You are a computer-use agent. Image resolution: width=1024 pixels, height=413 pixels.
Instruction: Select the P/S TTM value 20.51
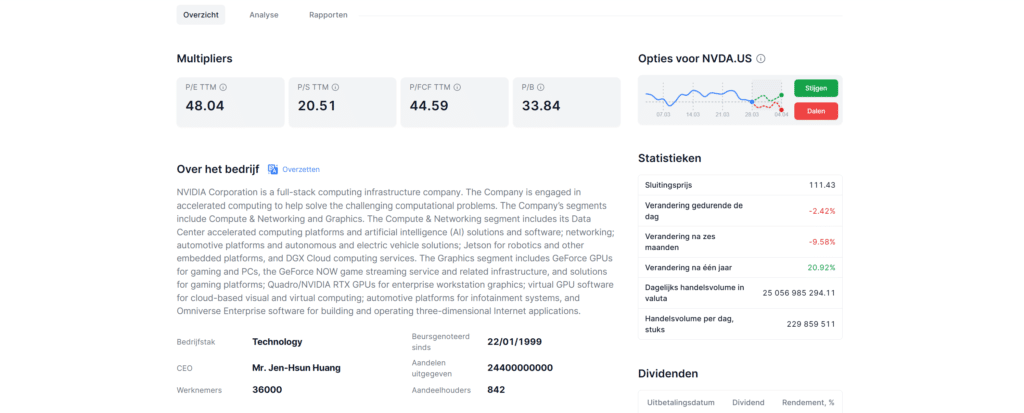pos(317,106)
